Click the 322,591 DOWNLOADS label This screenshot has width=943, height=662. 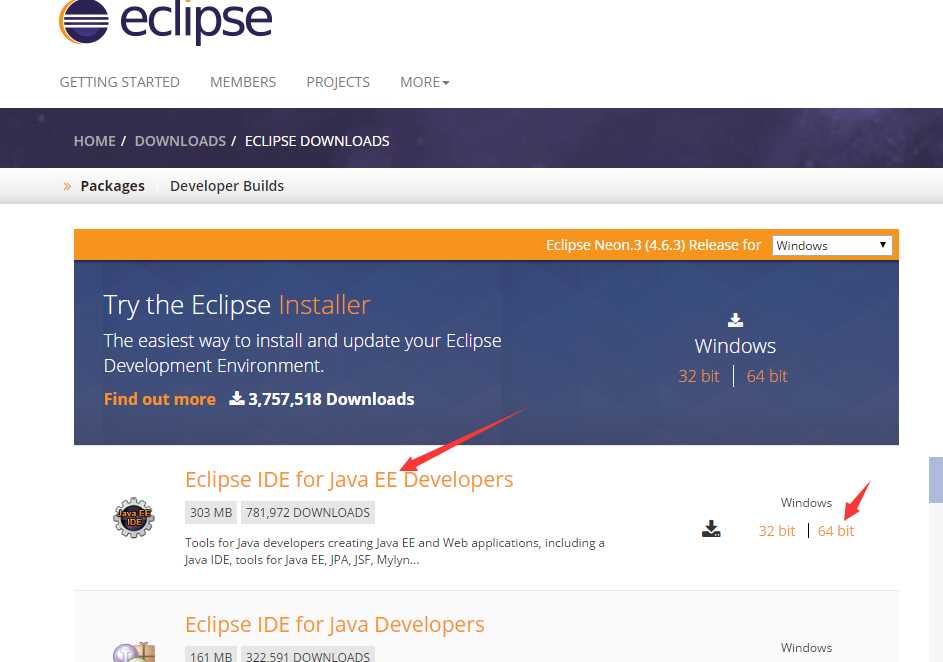(308, 655)
